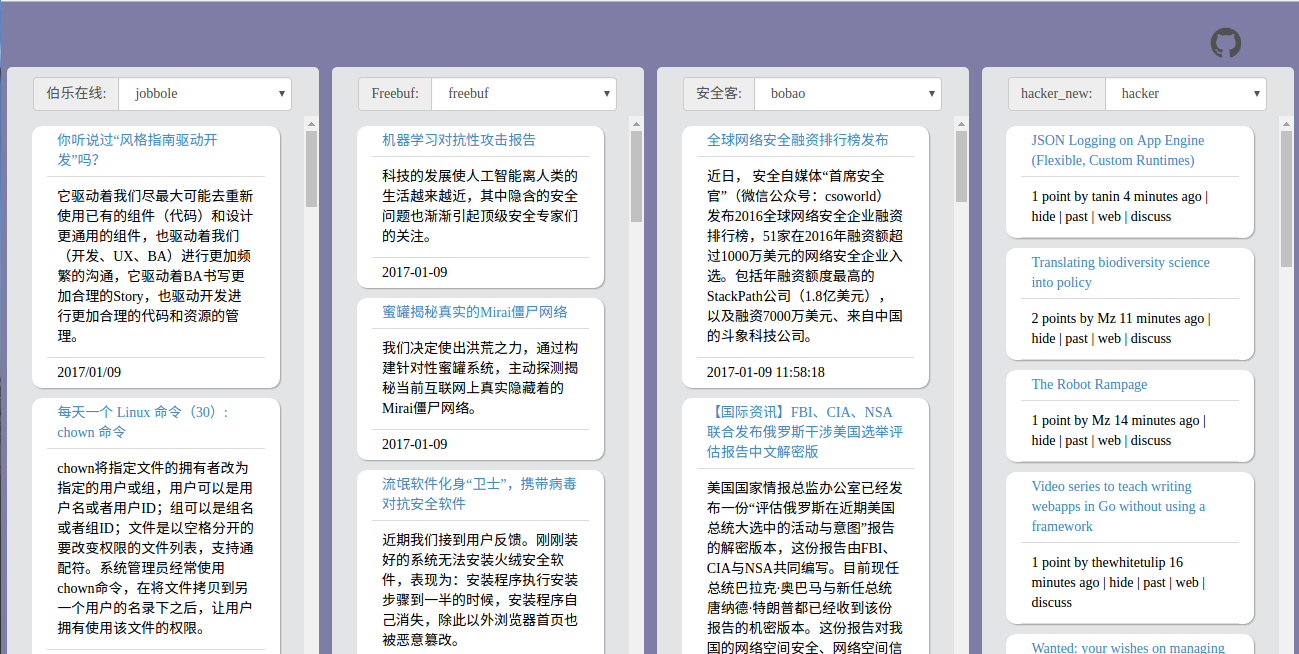Click the 4 minutes ago timestamp
Image resolution: width=1299 pixels, height=654 pixels.
(1163, 196)
